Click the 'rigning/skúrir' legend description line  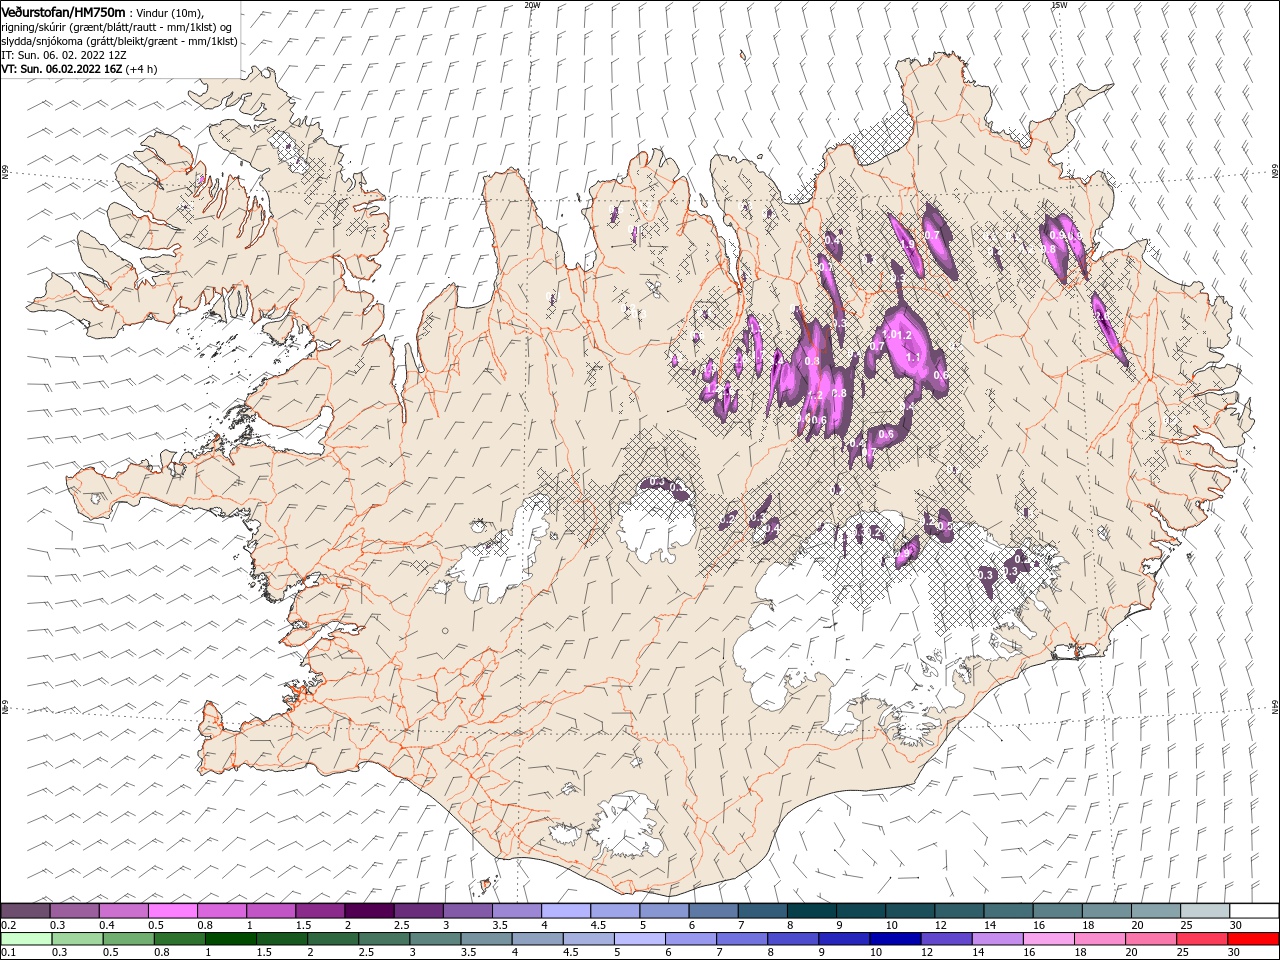(118, 27)
